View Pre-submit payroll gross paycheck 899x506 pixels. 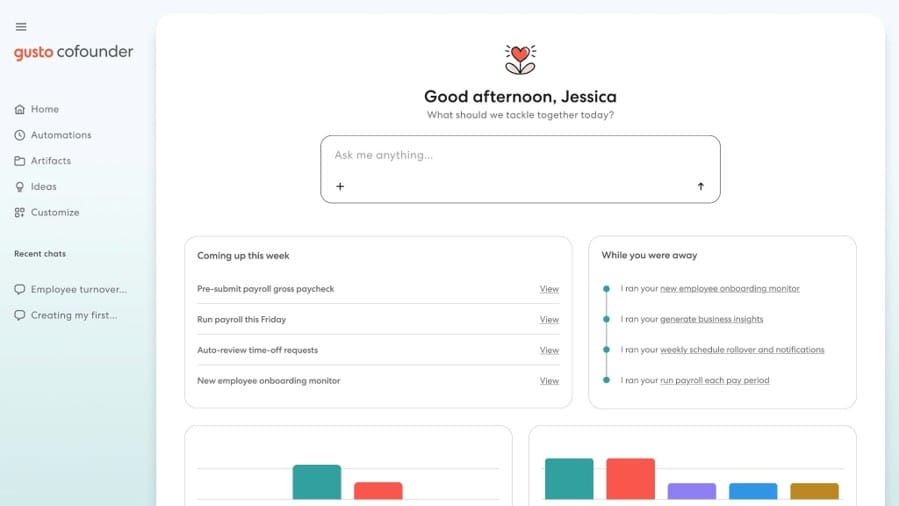click(x=549, y=289)
